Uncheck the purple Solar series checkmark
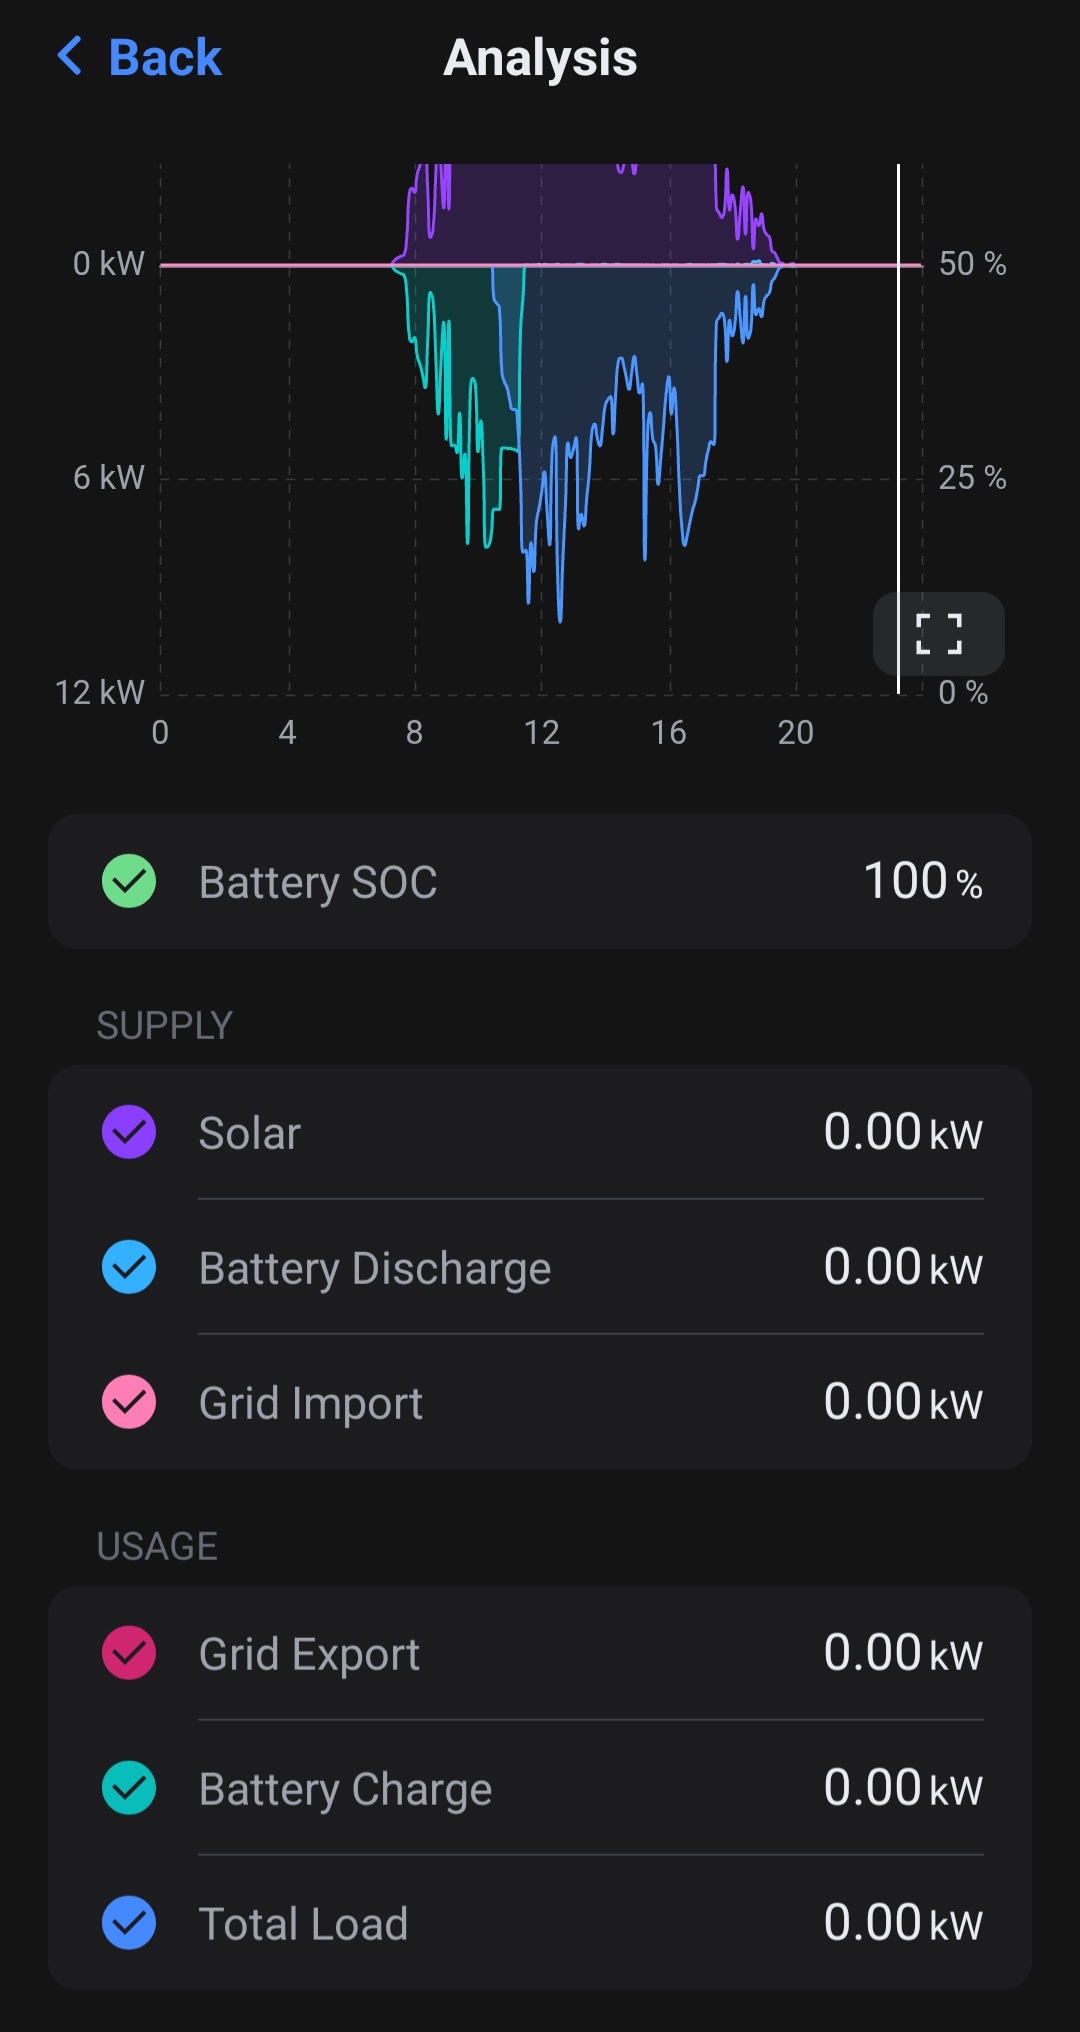Viewport: 1080px width, 2032px height. pyautogui.click(x=129, y=1132)
